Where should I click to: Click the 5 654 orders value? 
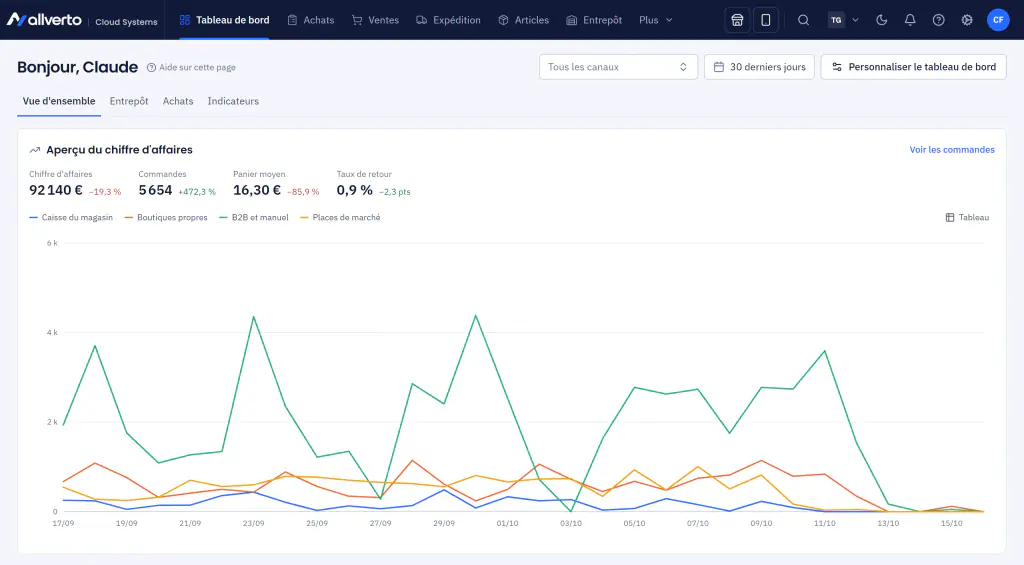[155, 190]
